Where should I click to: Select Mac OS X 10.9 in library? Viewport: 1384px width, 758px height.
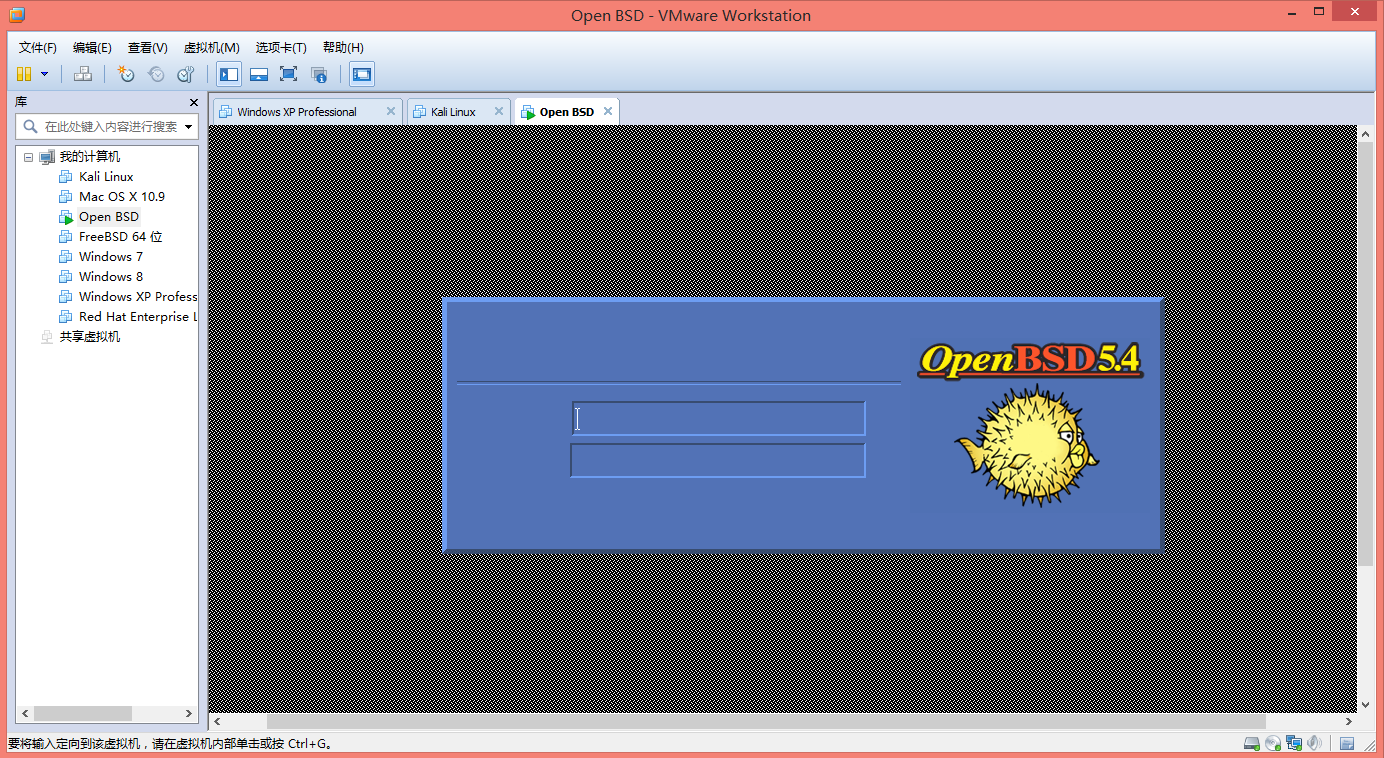click(122, 197)
